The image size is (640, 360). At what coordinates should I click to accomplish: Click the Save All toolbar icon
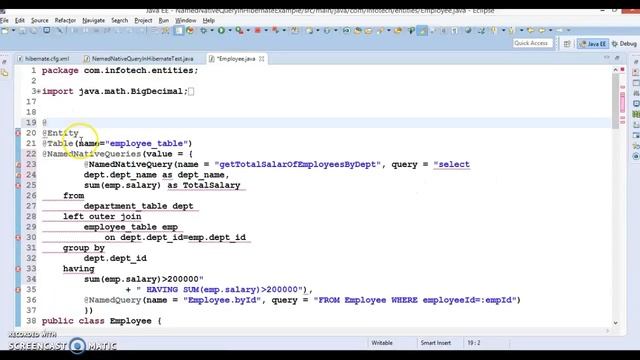point(34,31)
